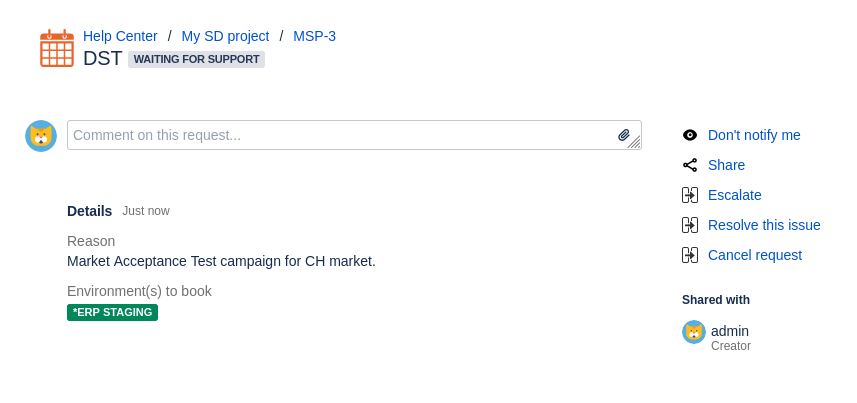Screen dimensions: 857x403
Task: Click the paperclip attachment icon
Action: [624, 135]
